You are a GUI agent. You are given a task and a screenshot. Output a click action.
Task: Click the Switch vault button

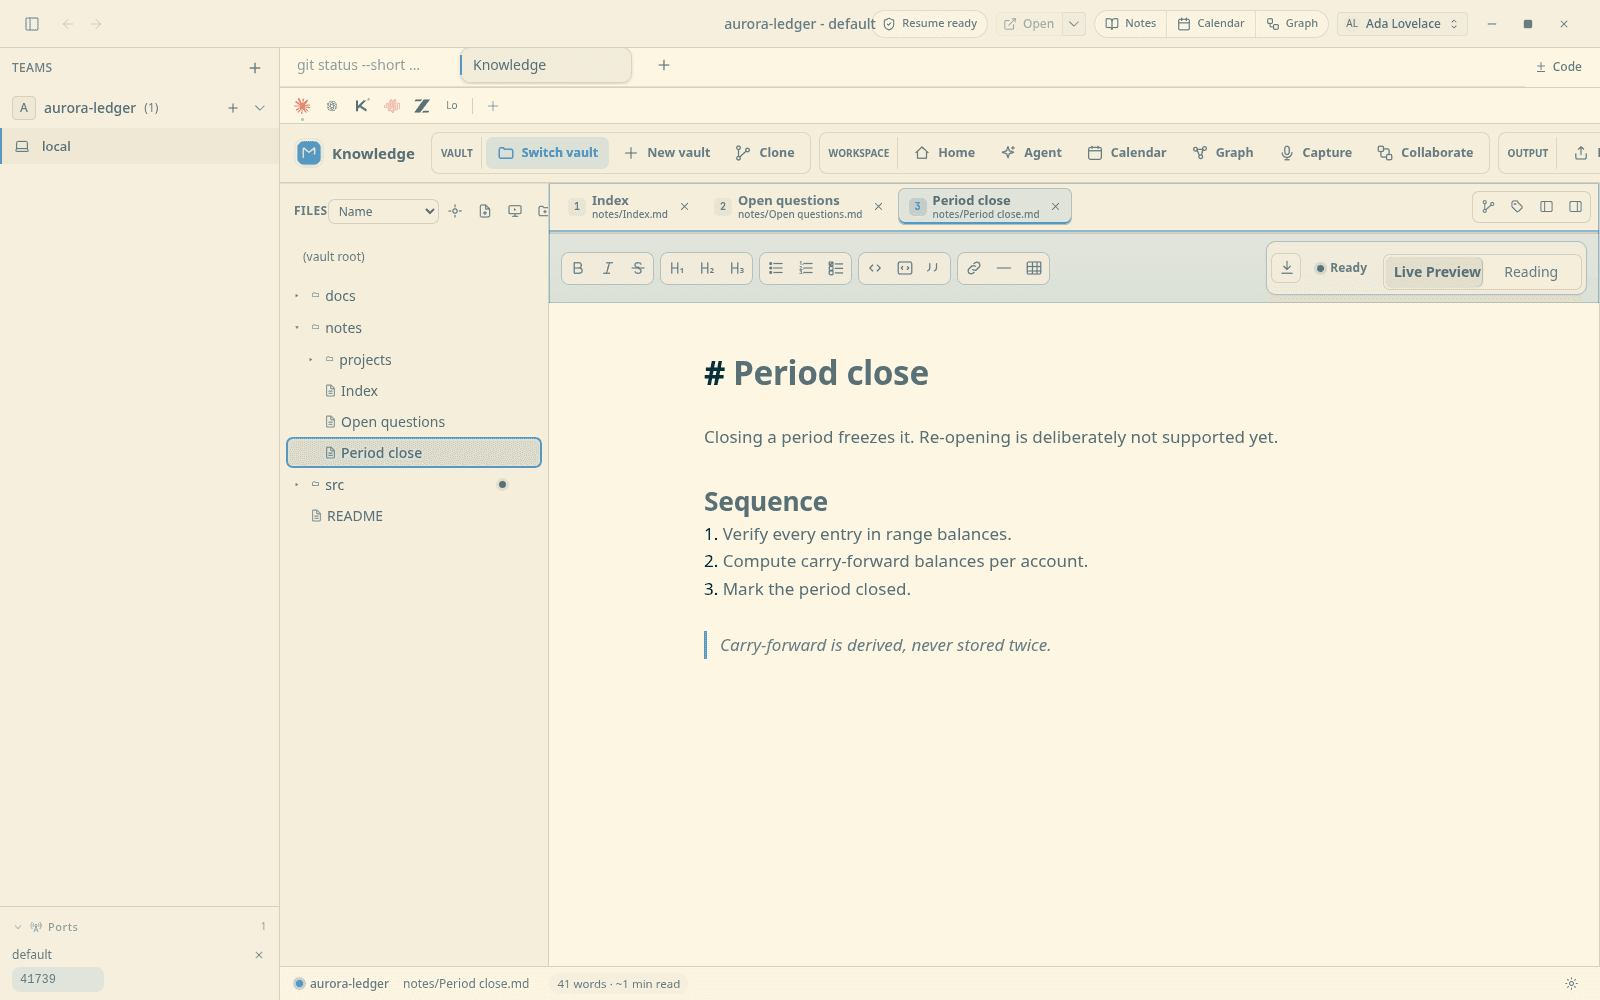point(548,153)
